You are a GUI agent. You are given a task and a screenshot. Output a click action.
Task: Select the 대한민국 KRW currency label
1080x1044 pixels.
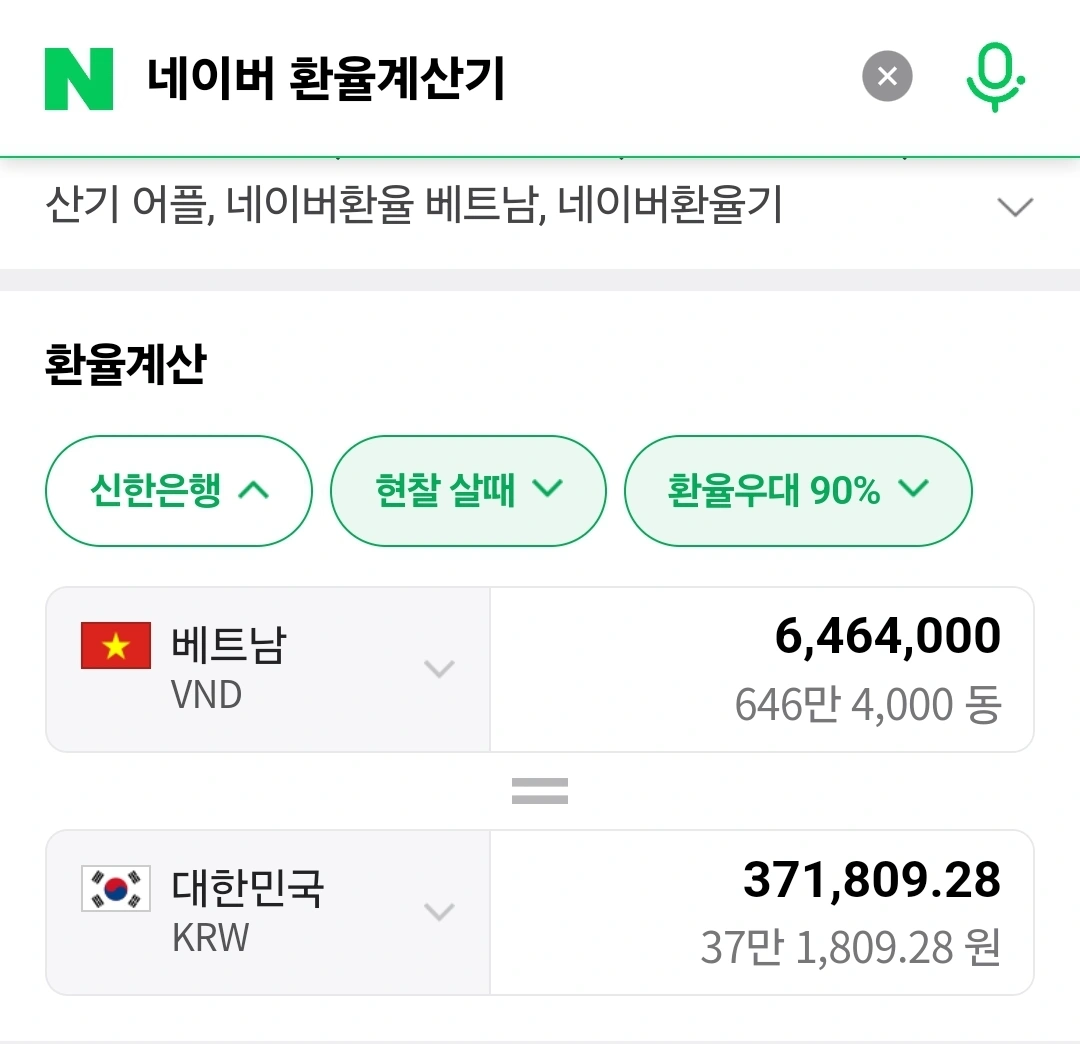(x=248, y=910)
